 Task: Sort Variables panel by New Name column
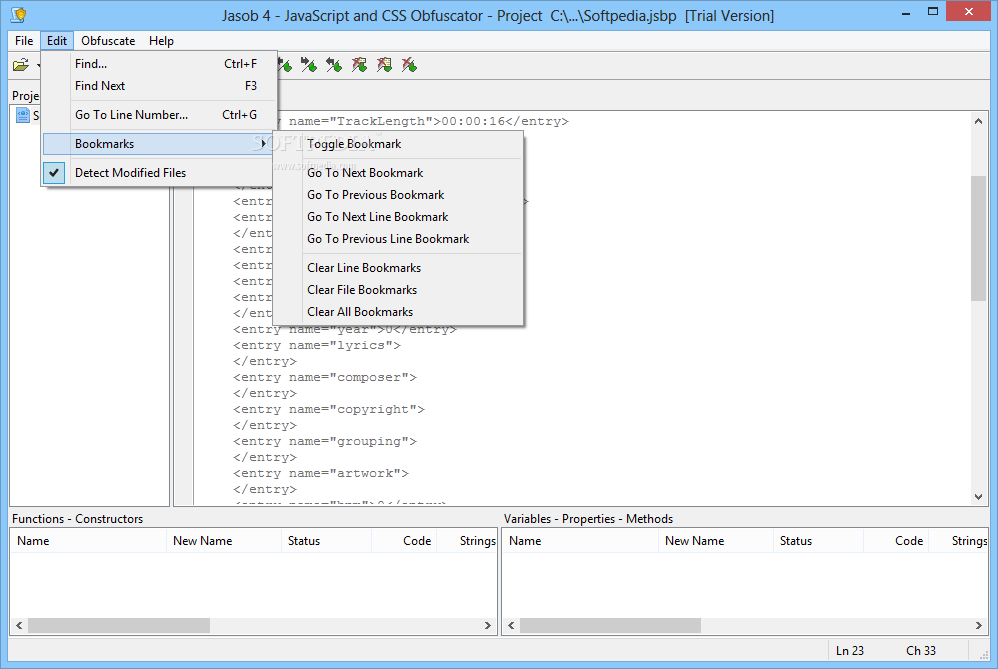click(x=716, y=540)
